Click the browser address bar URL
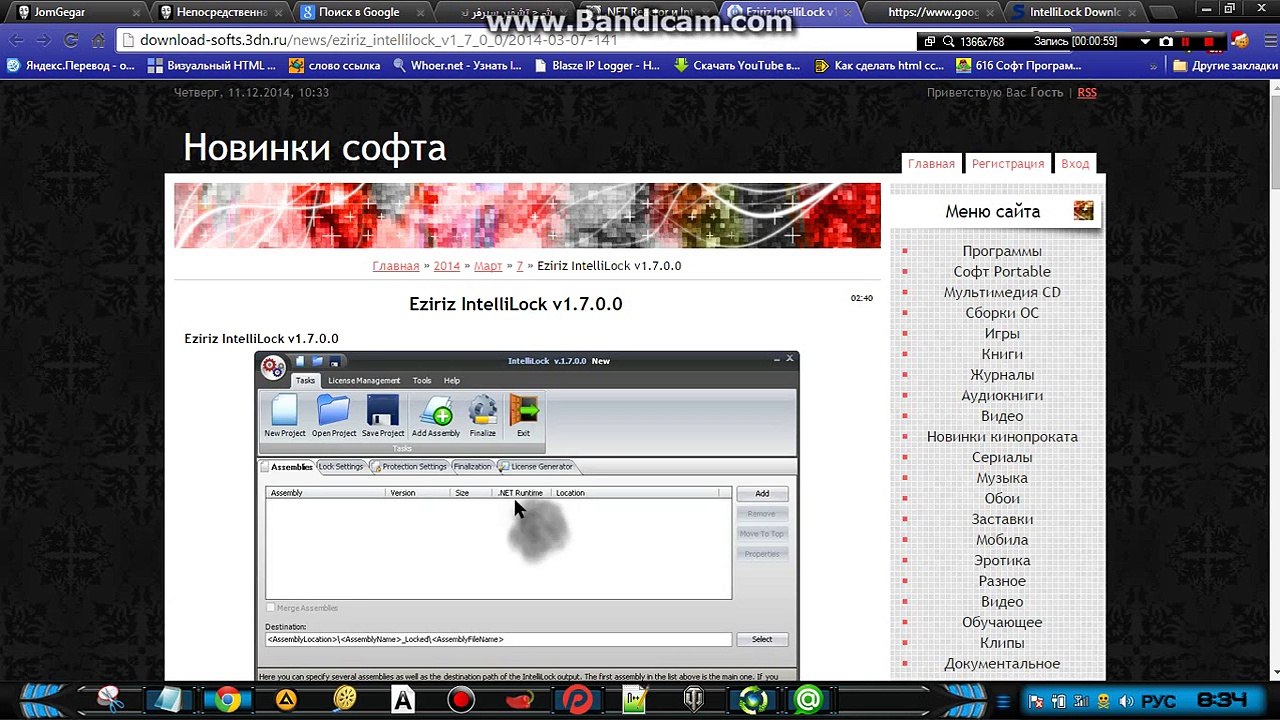The height and width of the screenshot is (720, 1280). click(378, 41)
